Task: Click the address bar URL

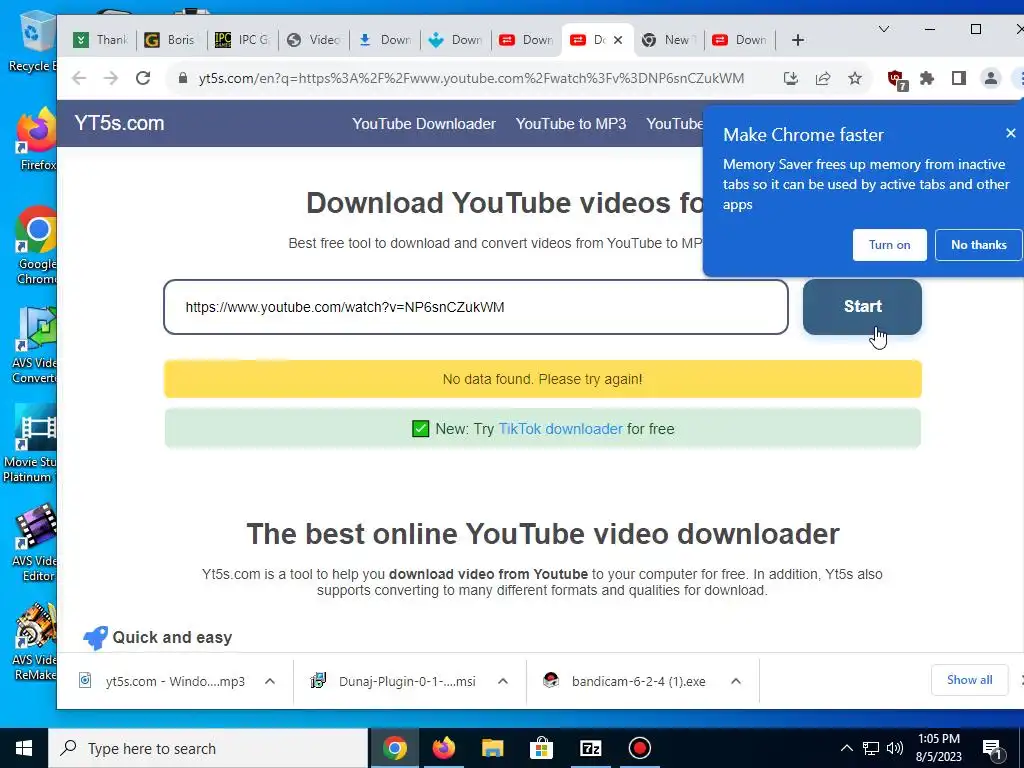Action: pos(471,78)
